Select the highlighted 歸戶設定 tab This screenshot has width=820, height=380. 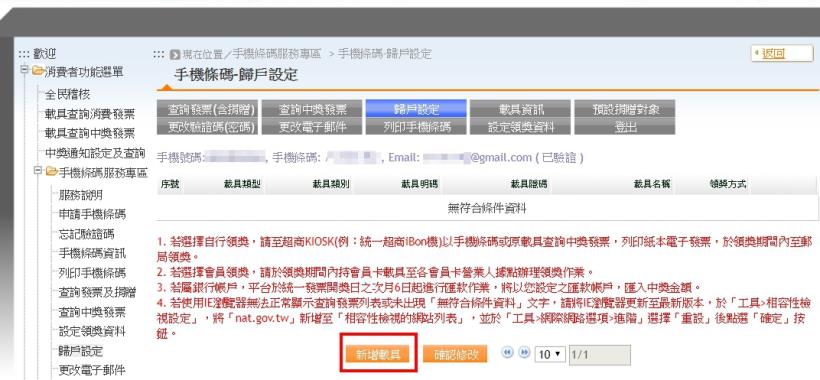tap(416, 109)
